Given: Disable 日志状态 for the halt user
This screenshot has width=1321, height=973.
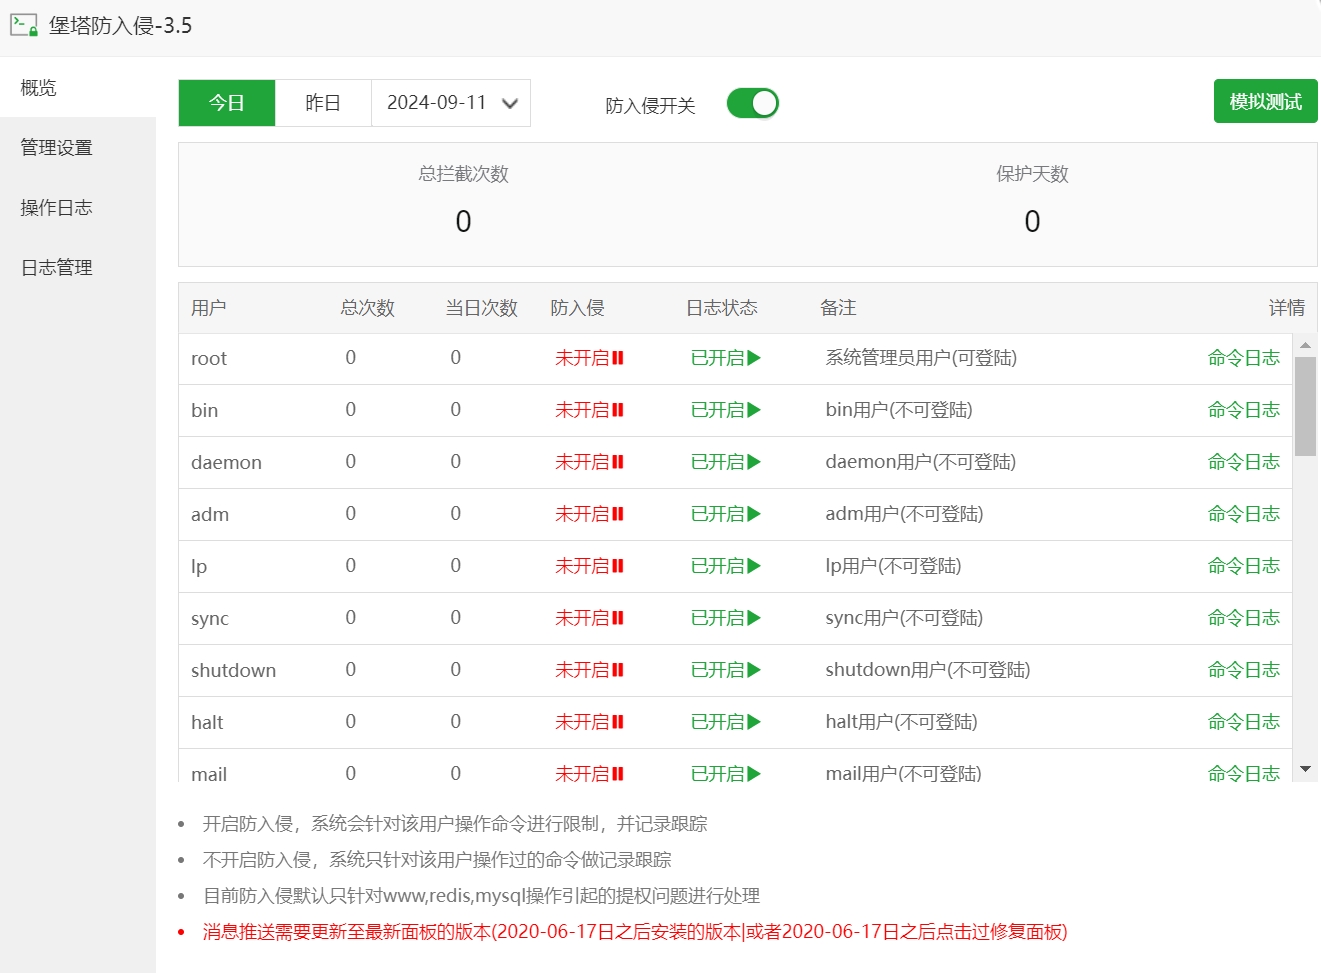Looking at the screenshot, I should tap(722, 722).
